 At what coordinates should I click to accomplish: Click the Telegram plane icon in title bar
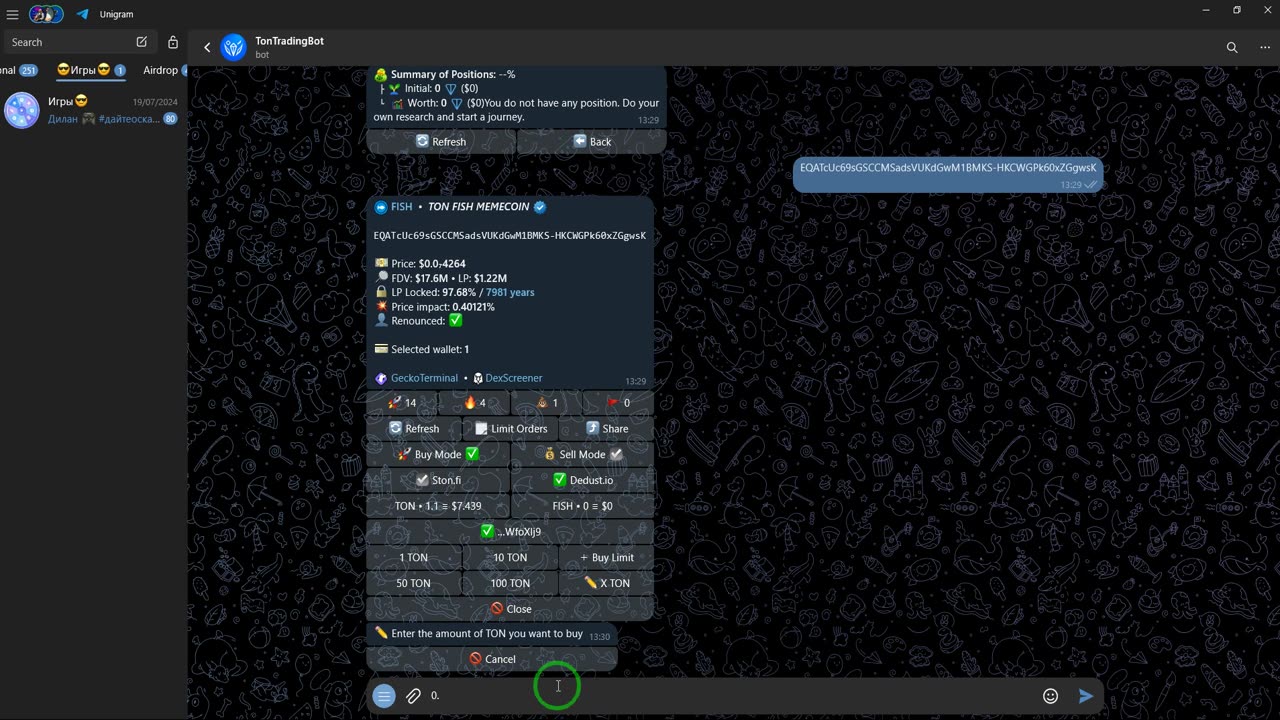point(82,14)
